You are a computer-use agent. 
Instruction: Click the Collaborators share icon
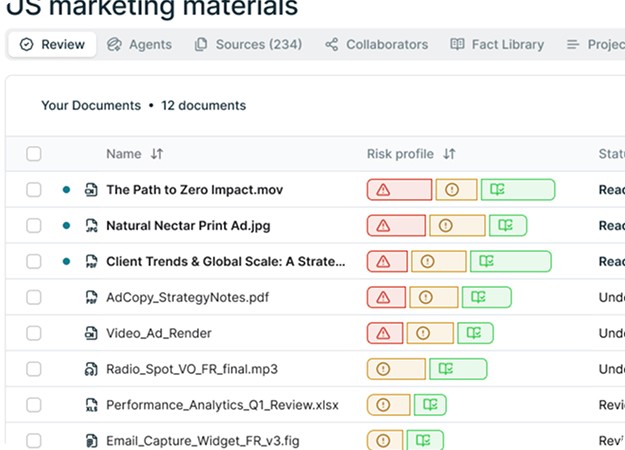tap(332, 44)
